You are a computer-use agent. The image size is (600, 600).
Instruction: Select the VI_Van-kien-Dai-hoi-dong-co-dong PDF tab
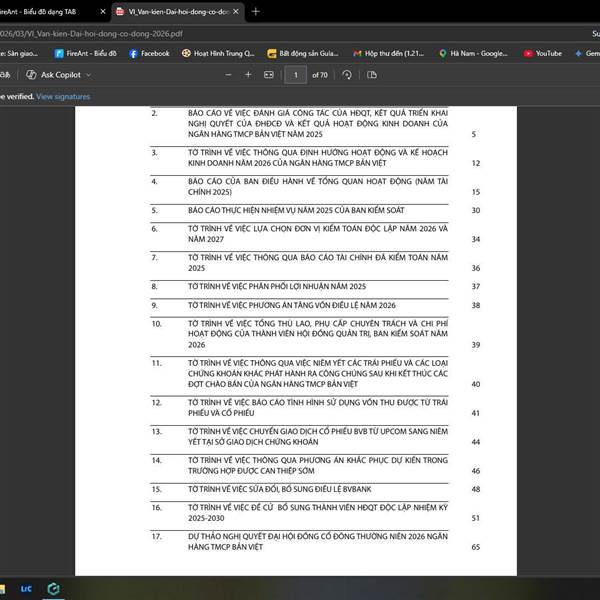[x=178, y=11]
